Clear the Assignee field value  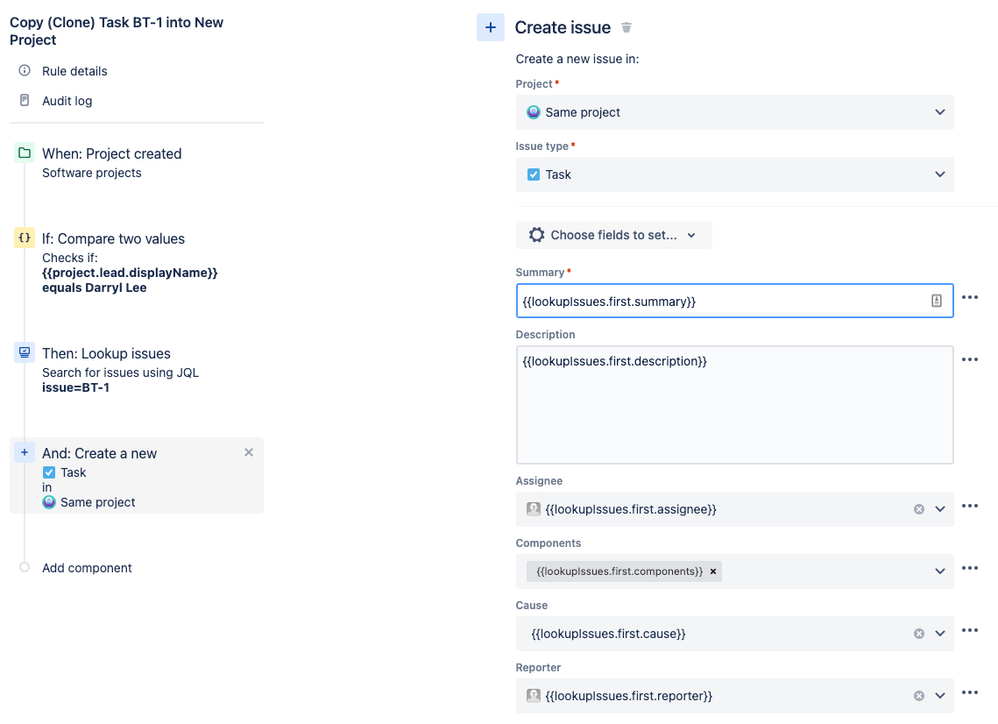[919, 509]
